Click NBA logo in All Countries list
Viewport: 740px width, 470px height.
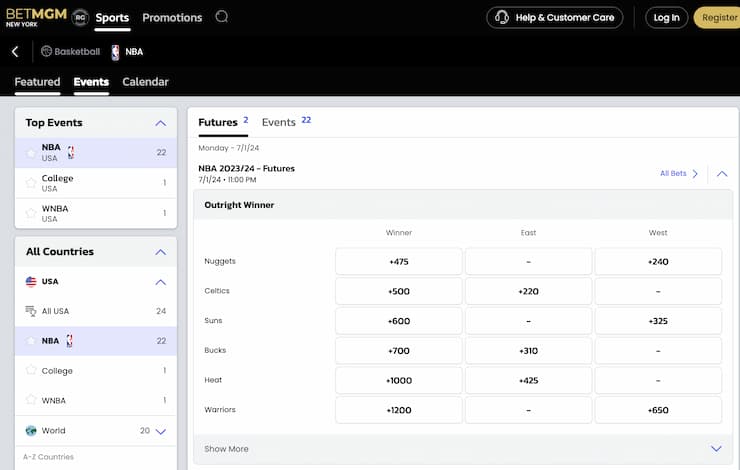(x=69, y=341)
